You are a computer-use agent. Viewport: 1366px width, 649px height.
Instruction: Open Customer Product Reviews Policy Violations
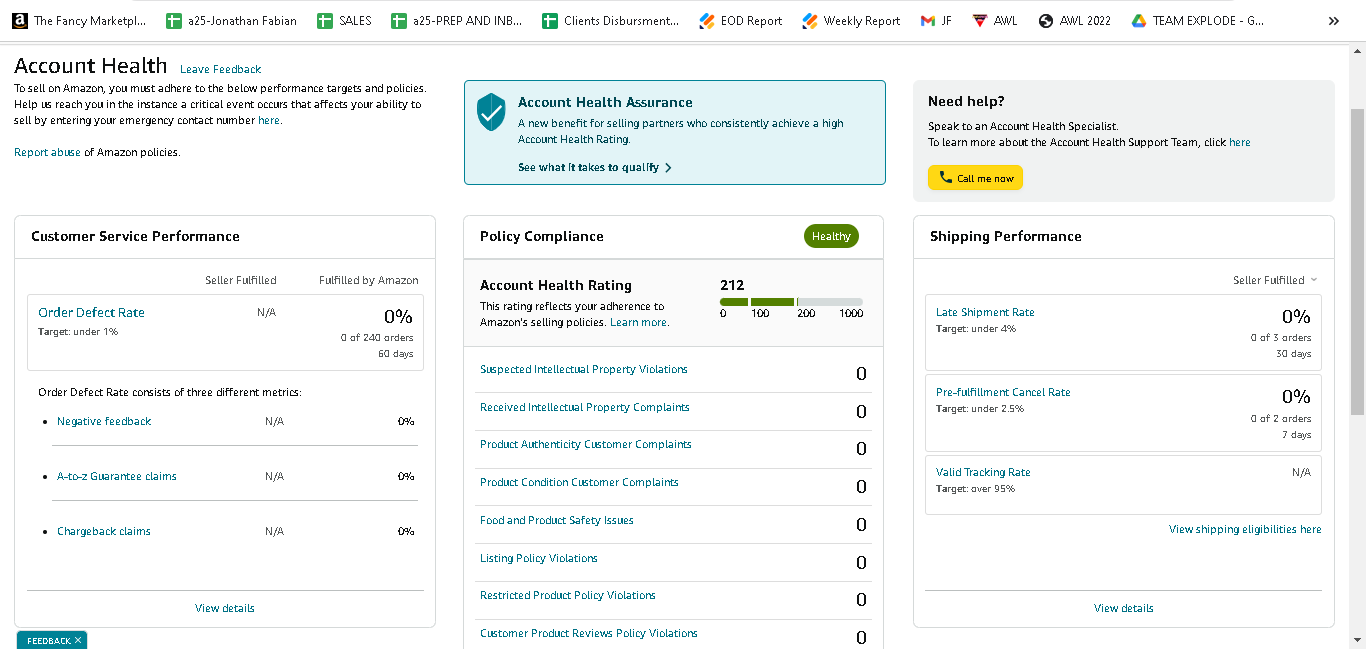click(x=589, y=633)
